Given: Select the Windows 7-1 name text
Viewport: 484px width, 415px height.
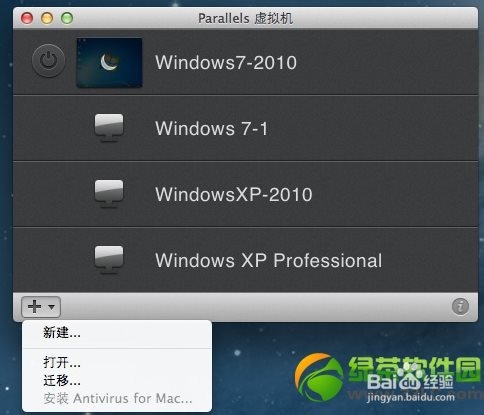Looking at the screenshot, I should pos(212,128).
